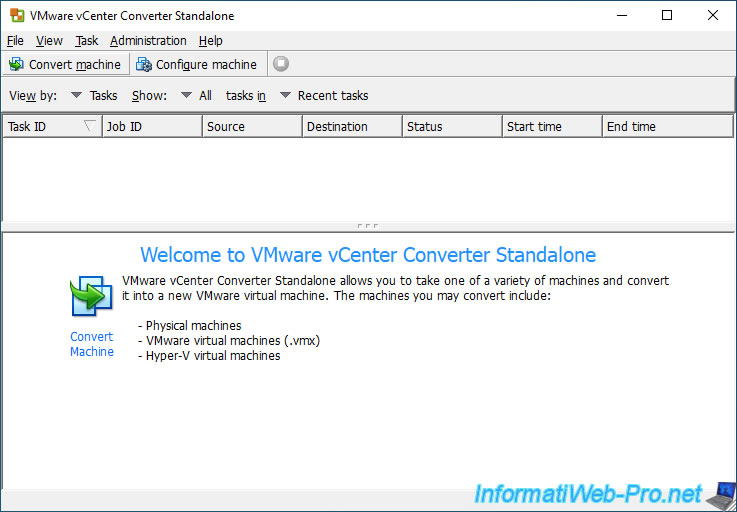Screen dimensions: 737x512
Task: Minimize the Converter window
Action: click(622, 16)
